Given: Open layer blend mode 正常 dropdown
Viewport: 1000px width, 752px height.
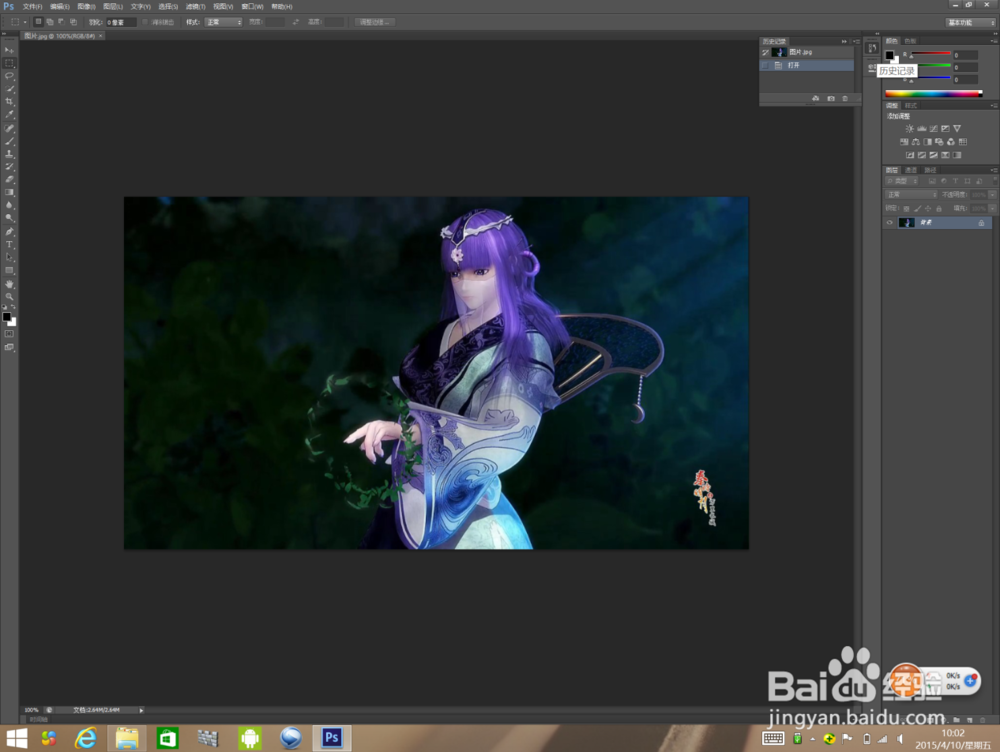Looking at the screenshot, I should [911, 195].
